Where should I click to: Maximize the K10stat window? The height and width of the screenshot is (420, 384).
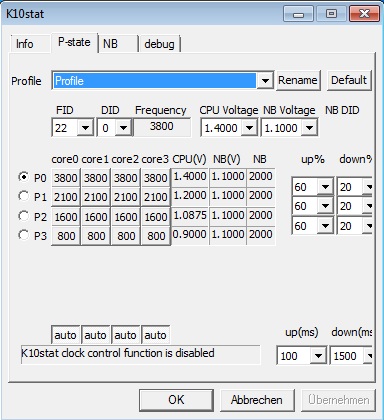[331, 14]
